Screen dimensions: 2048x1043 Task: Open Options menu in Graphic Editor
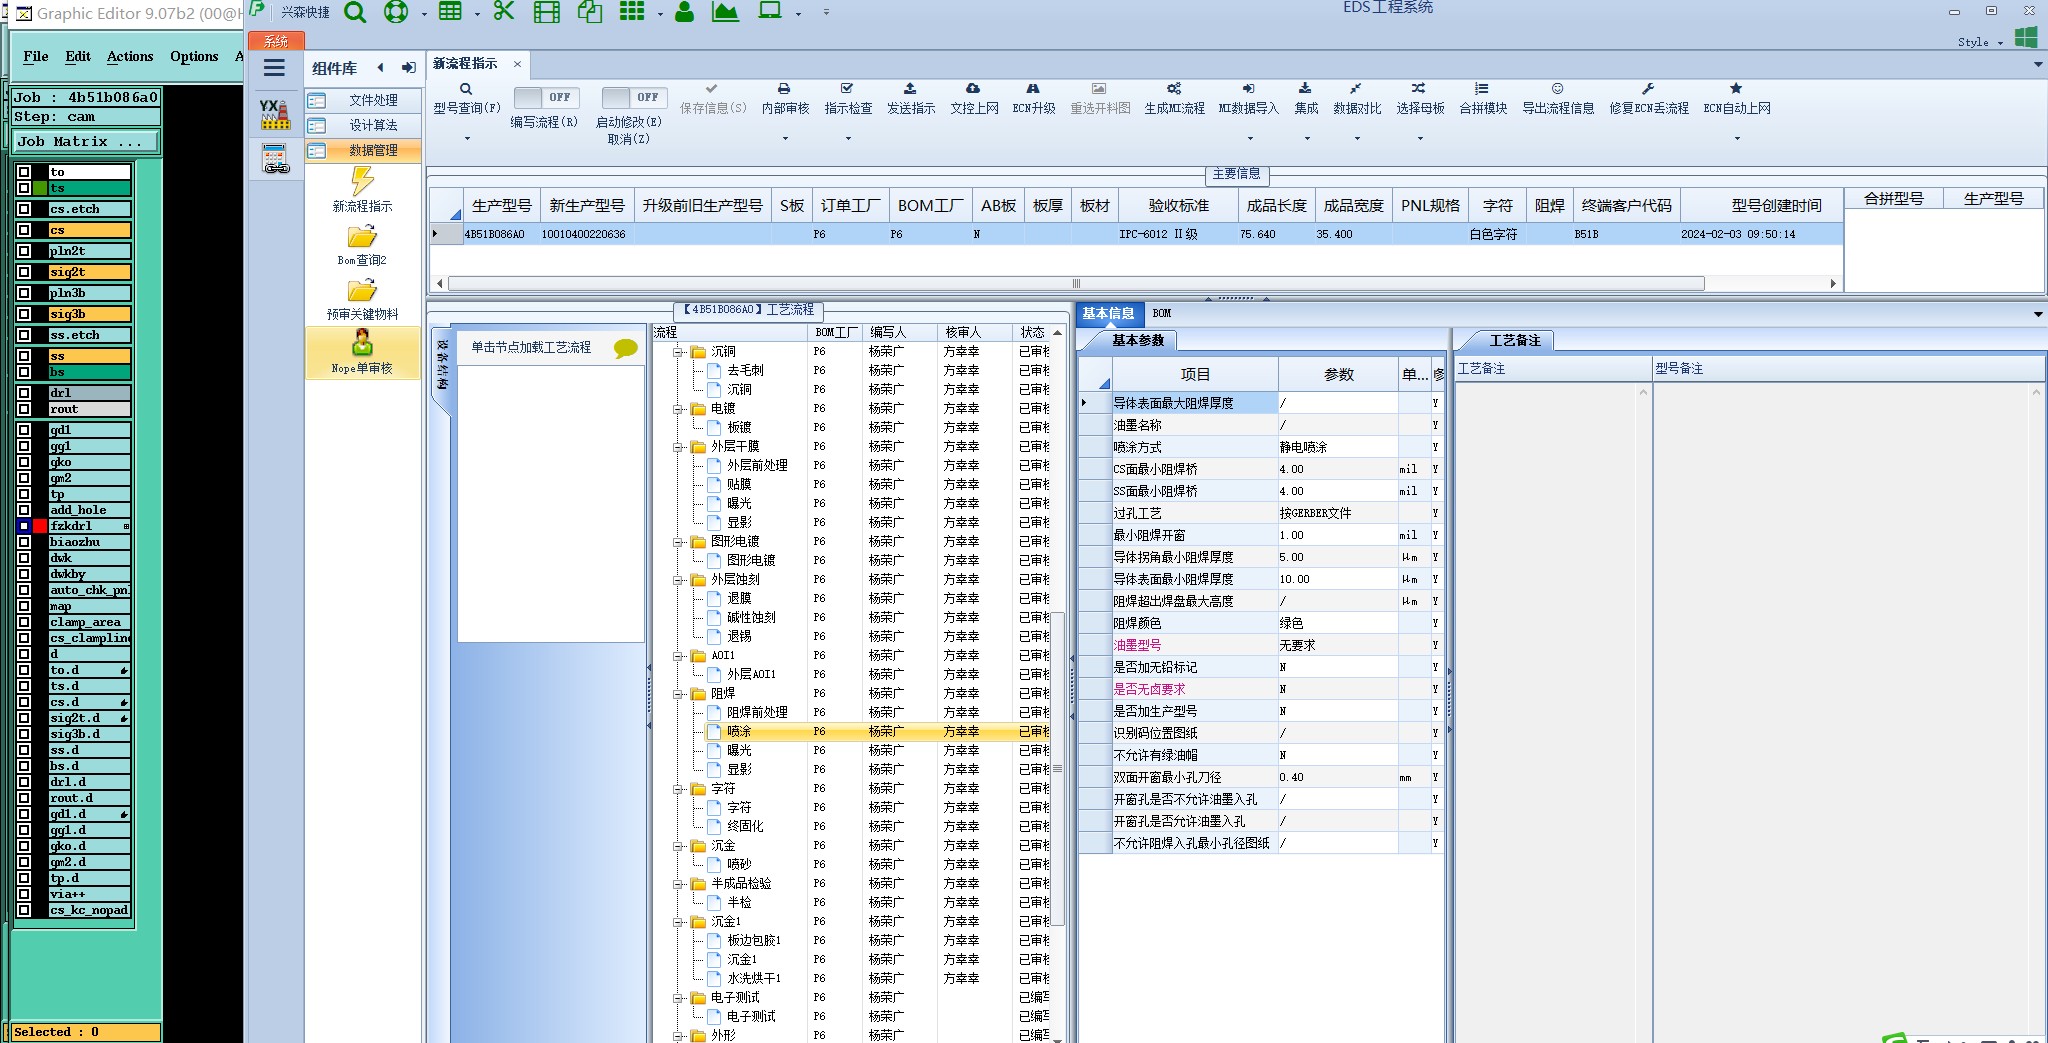[194, 56]
